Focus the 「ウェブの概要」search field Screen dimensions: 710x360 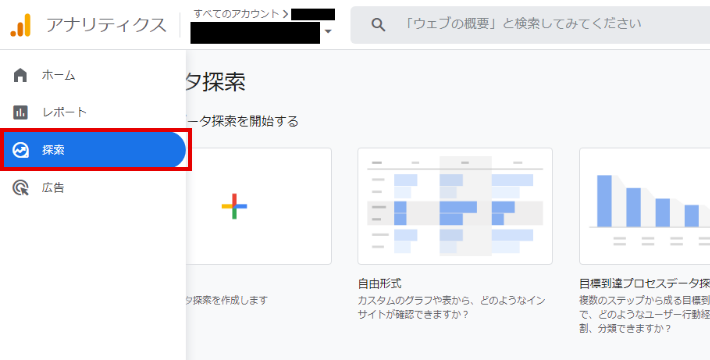pyautogui.click(x=530, y=24)
